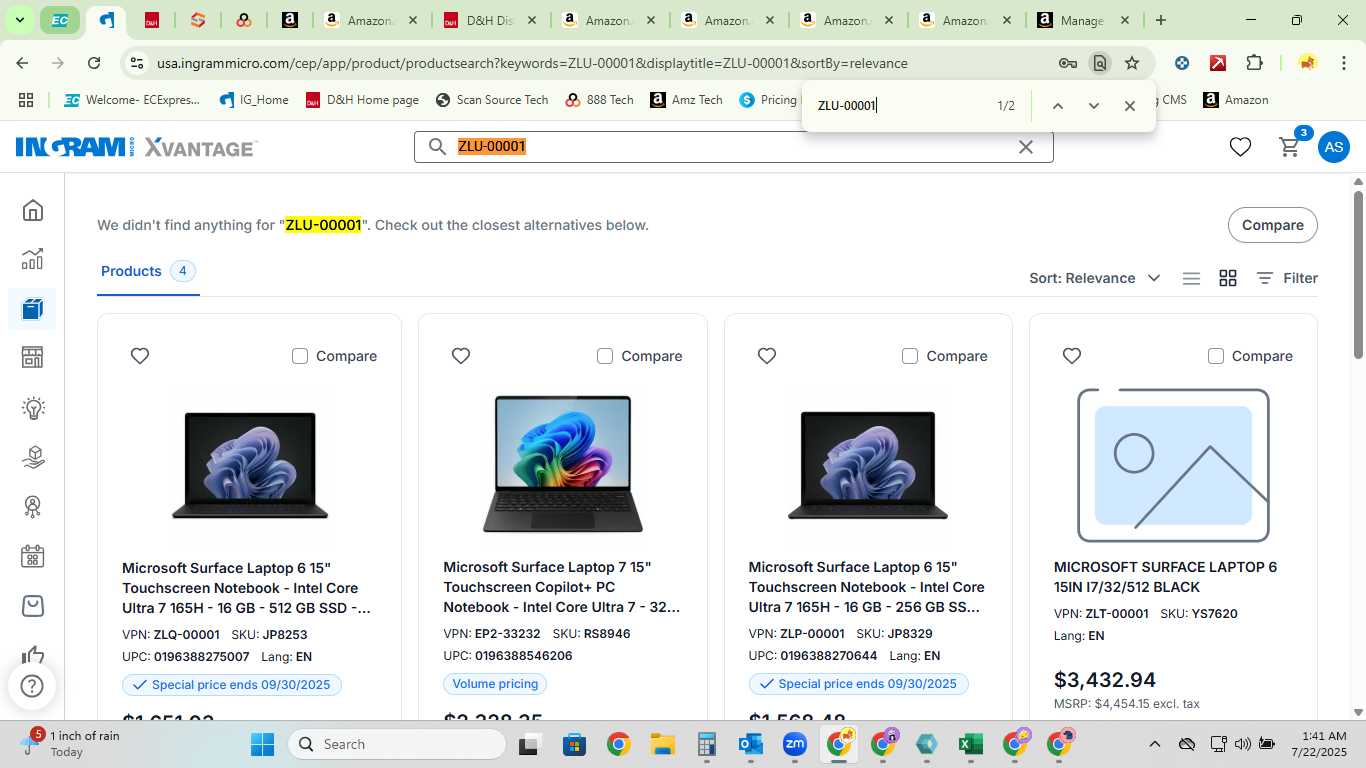The image size is (1366, 768).
Task: Open MICROSOFT SURFACE LAPTOP 6 15IN title
Action: 1165,577
